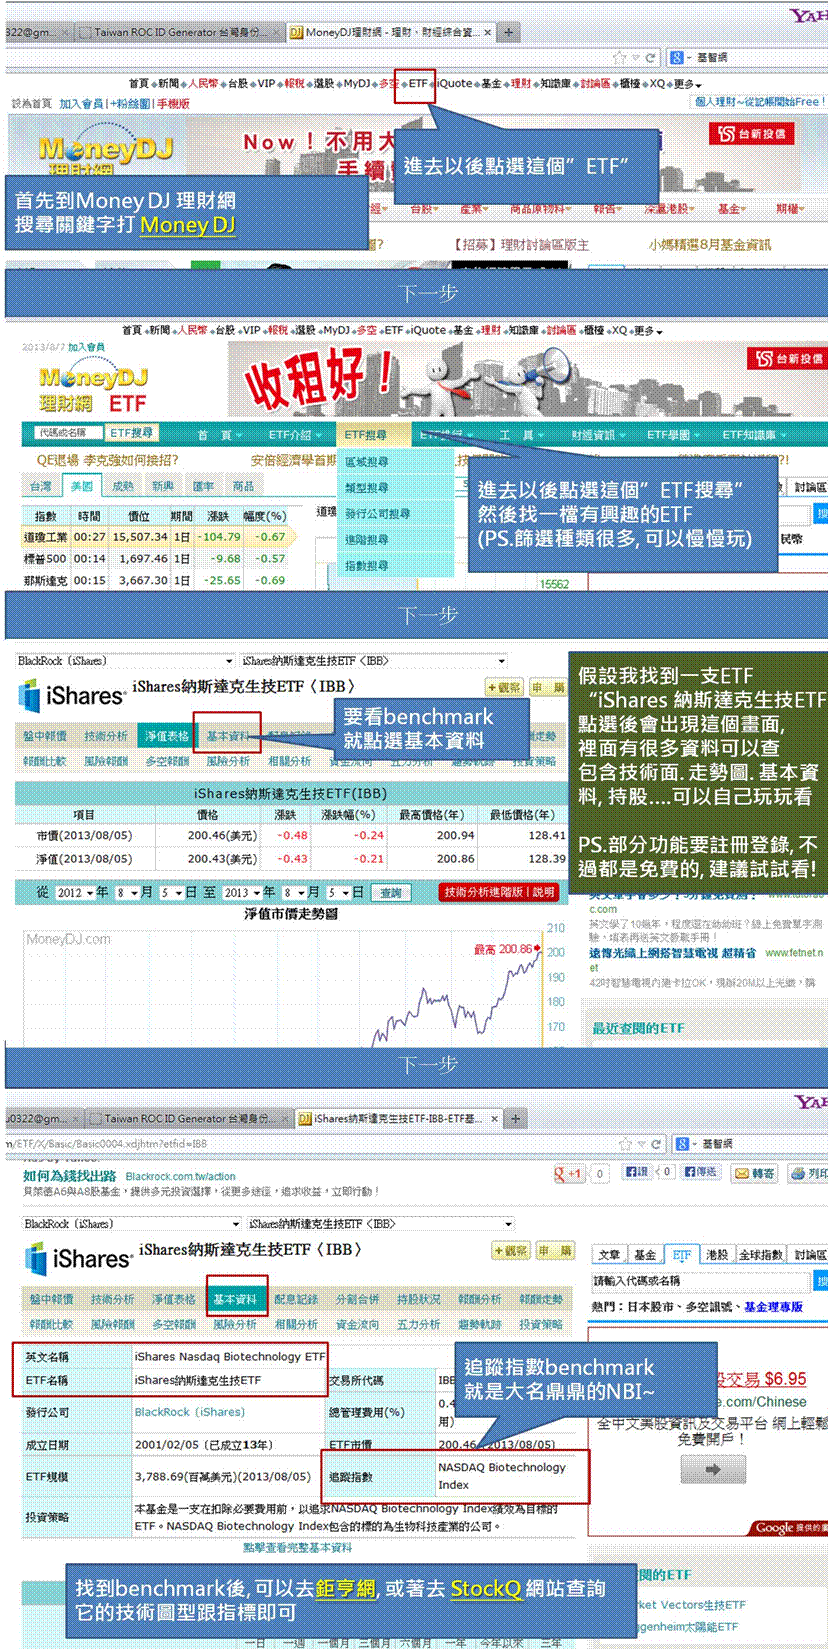
Task: Open the start-year dropdown showing 2012
Action: coord(75,893)
